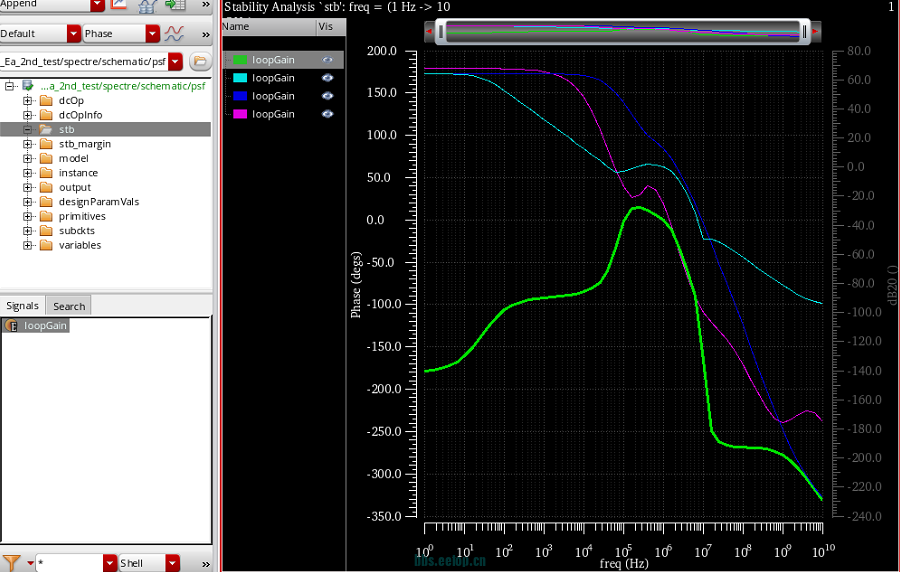
Task: Click the variables folder icon
Action: coord(46,245)
